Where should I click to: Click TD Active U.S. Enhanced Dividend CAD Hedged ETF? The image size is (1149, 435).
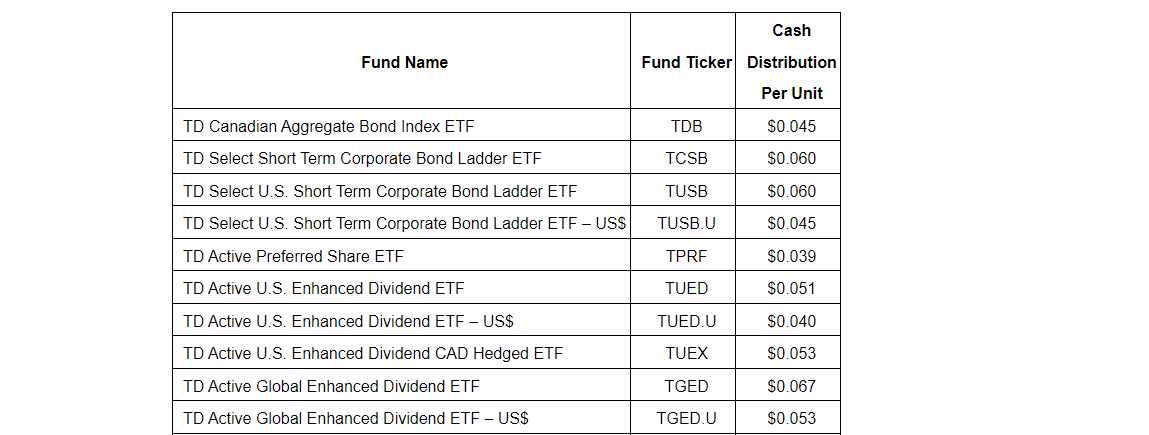click(373, 353)
